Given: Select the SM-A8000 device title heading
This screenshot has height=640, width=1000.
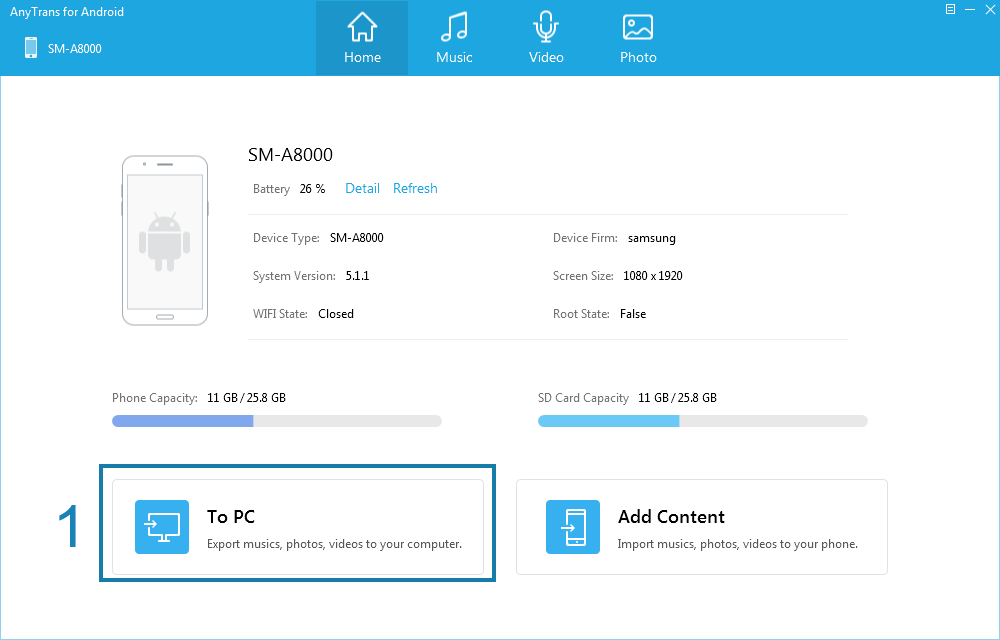Looking at the screenshot, I should point(290,154).
